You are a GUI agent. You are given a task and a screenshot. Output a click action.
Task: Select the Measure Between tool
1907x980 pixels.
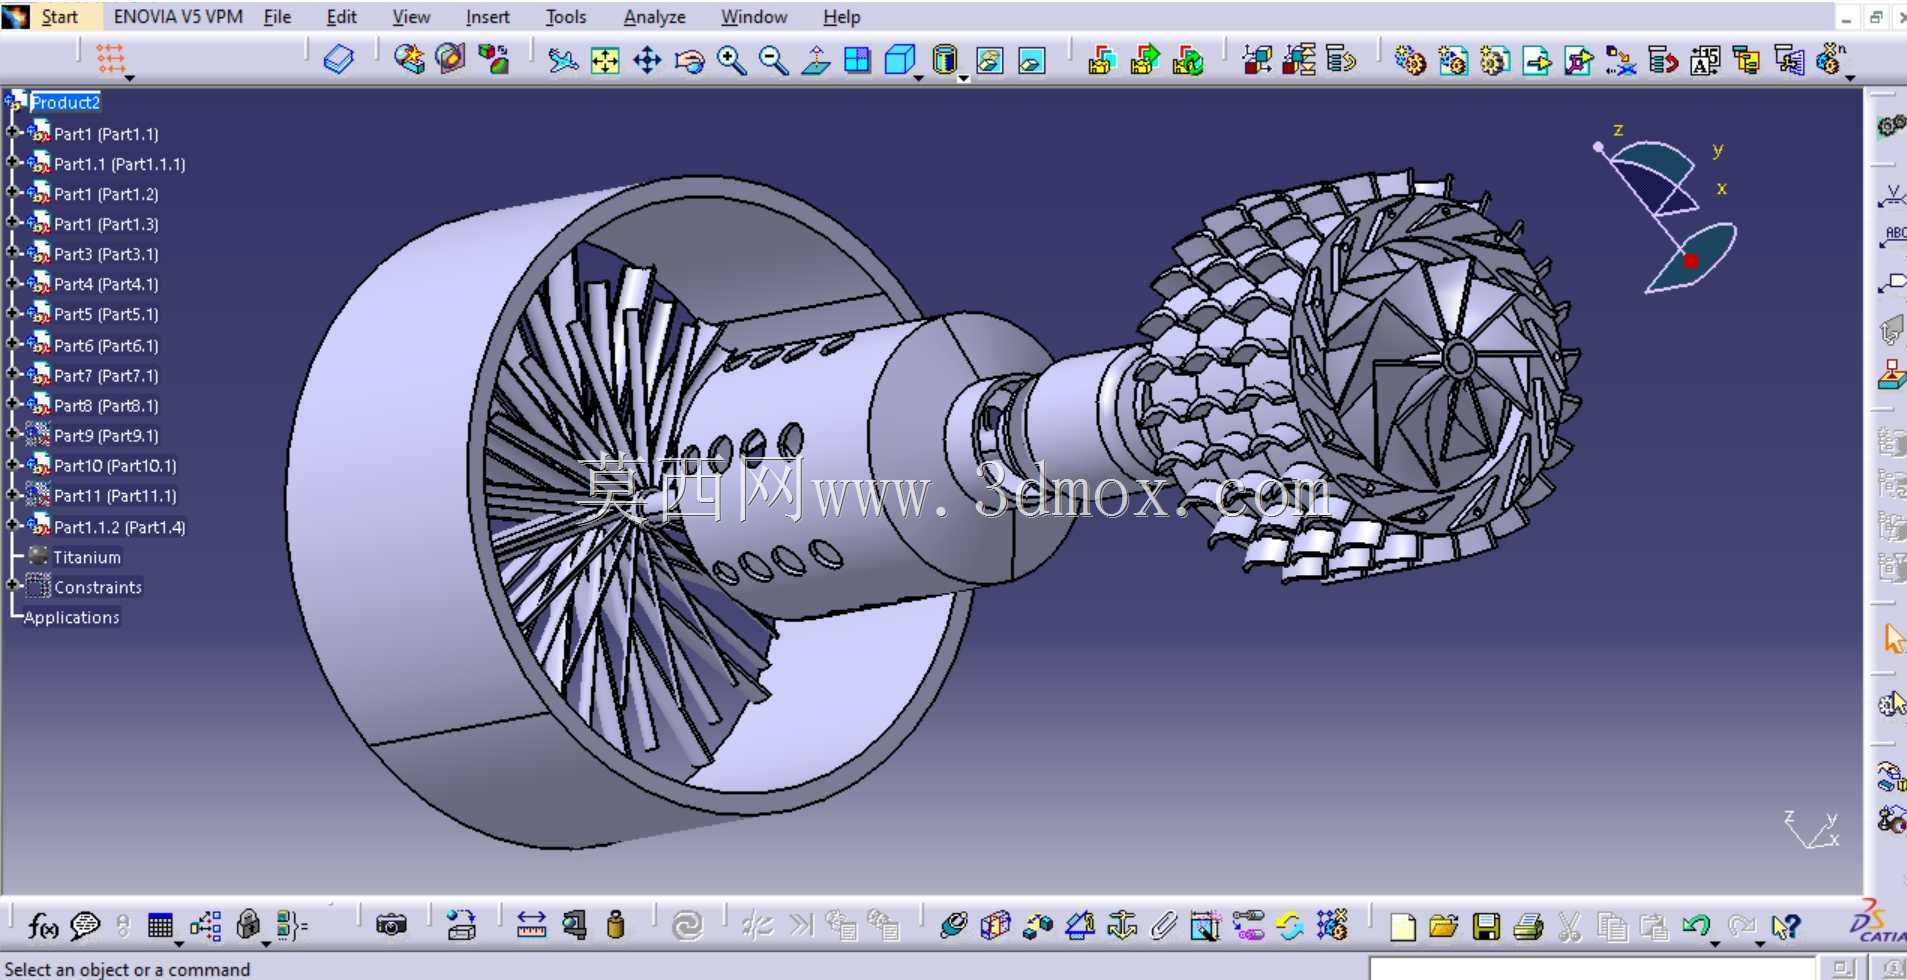[x=531, y=925]
